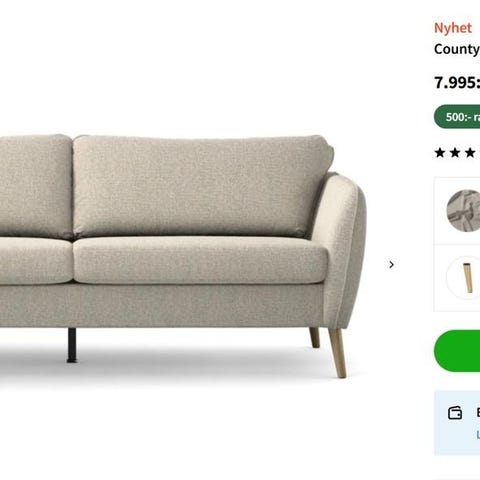Expand the leg selection row
The width and height of the screenshot is (480, 480).
coord(457,278)
